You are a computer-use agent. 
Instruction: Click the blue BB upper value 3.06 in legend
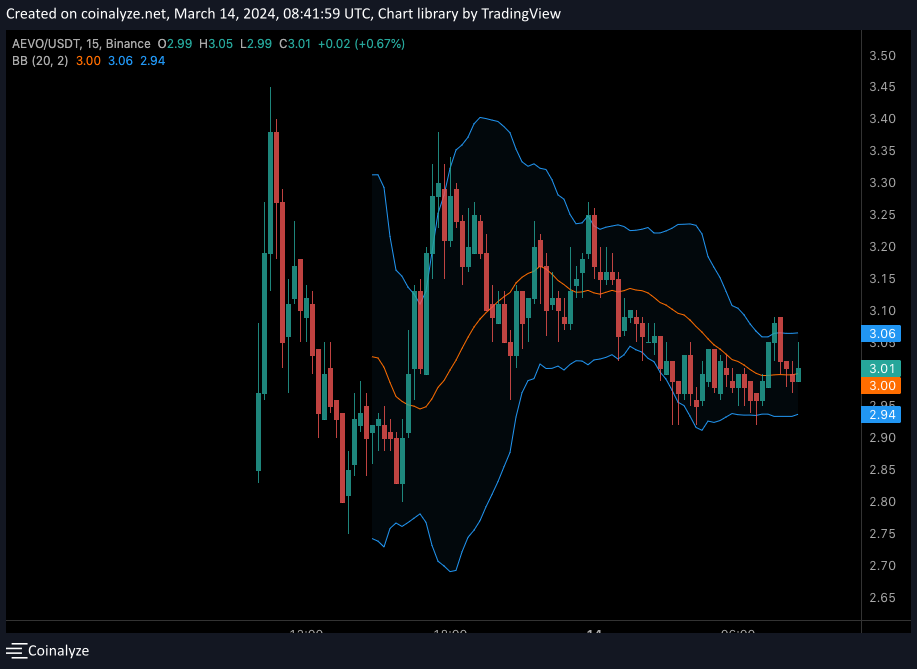coord(120,61)
